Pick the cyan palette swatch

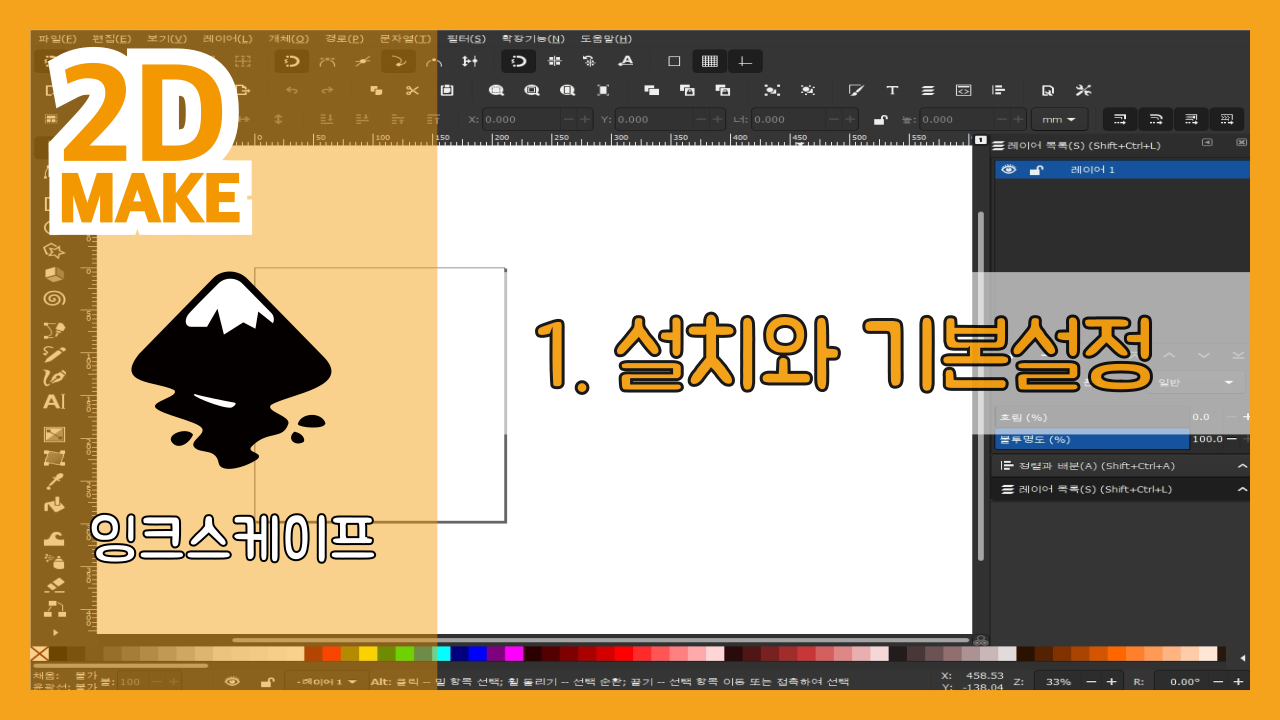coord(441,654)
